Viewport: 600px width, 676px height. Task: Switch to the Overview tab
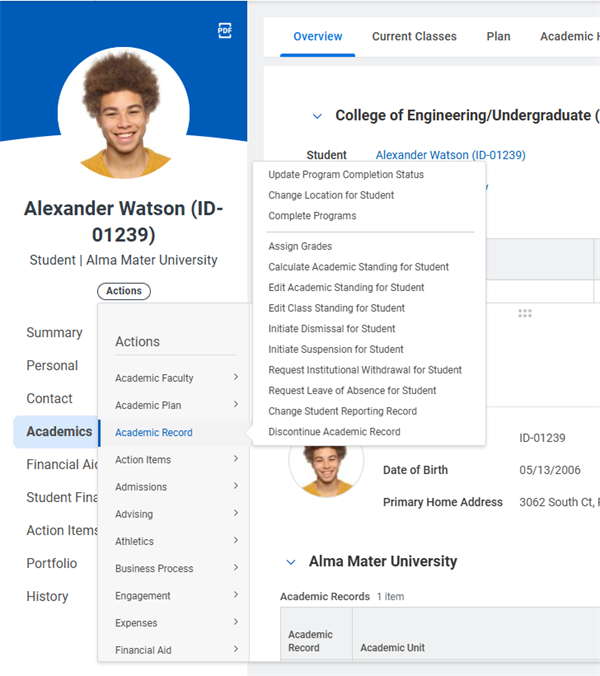pyautogui.click(x=318, y=37)
